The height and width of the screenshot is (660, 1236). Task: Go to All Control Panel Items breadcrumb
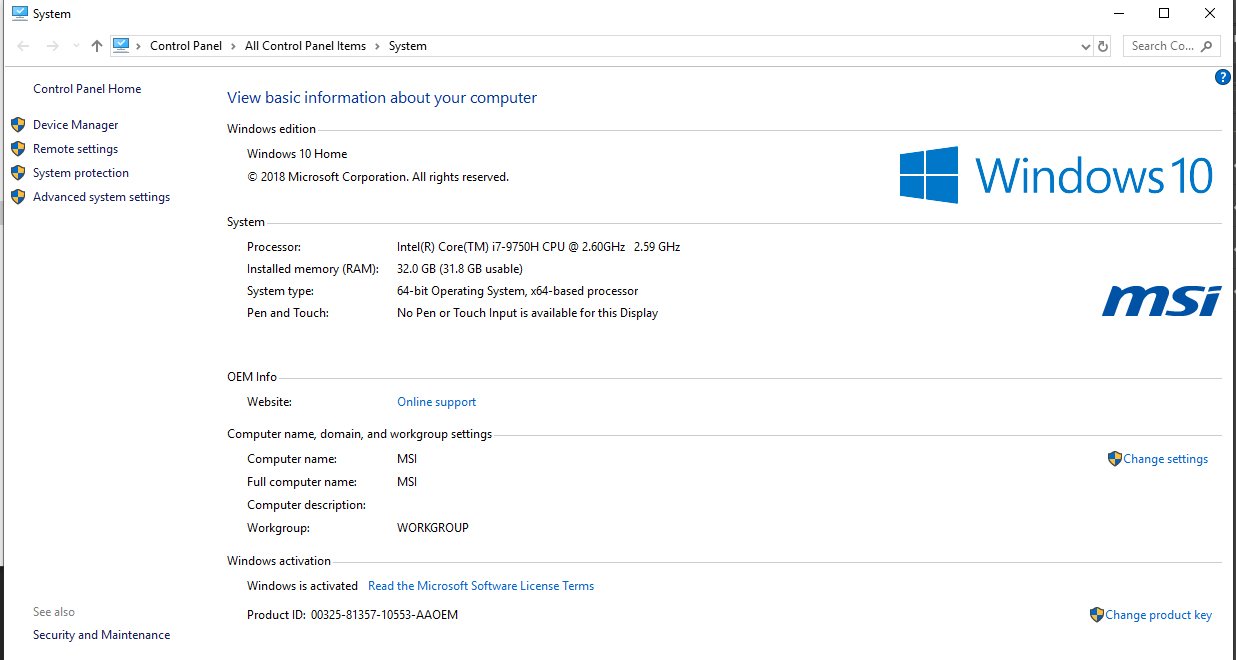(x=305, y=46)
